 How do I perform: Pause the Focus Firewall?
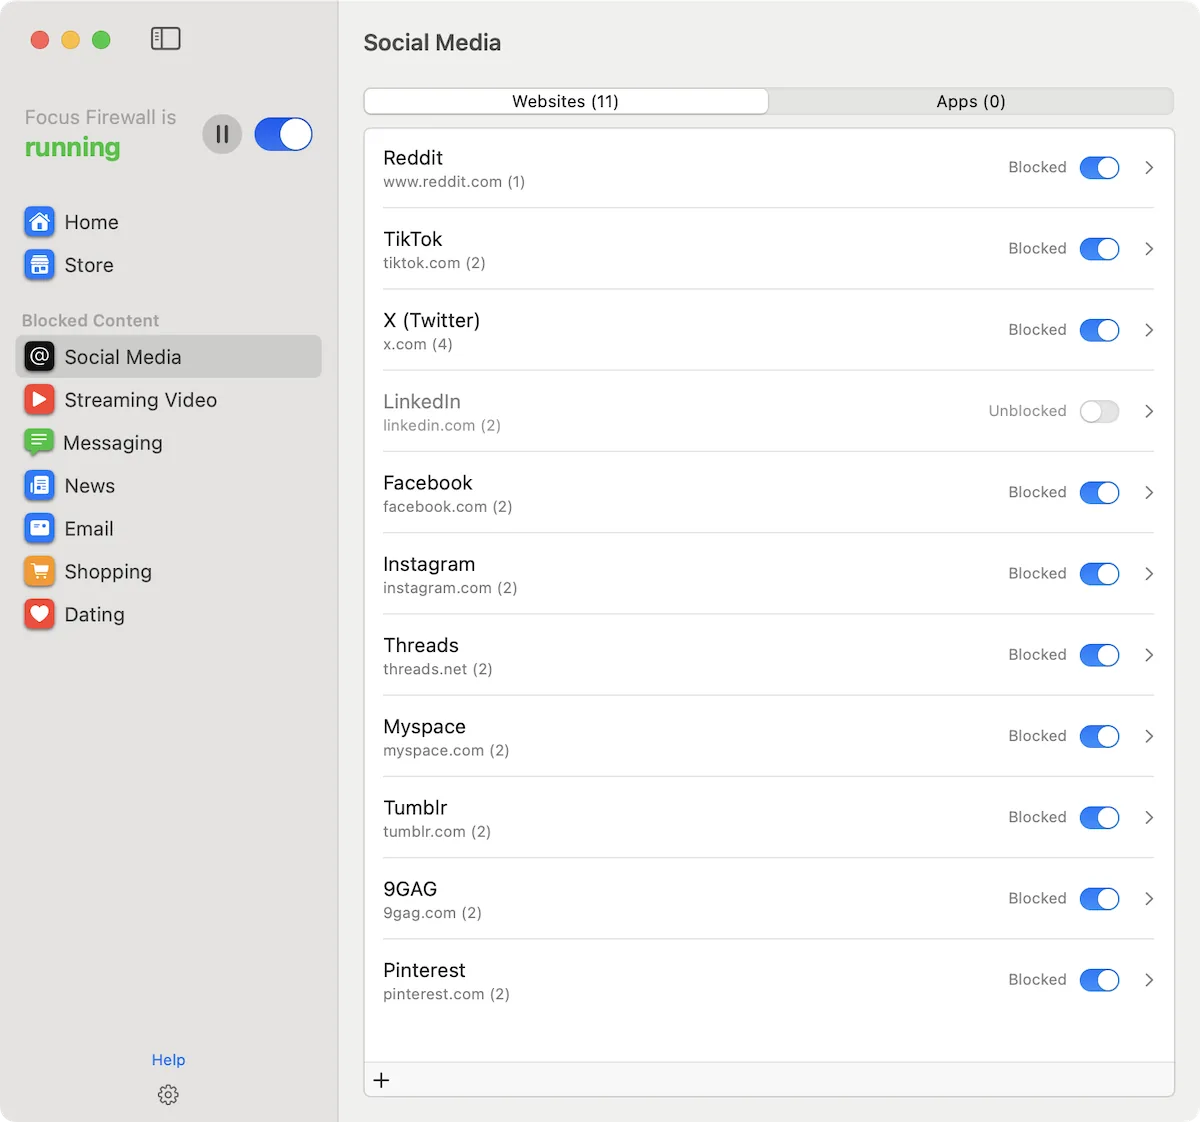(222, 134)
